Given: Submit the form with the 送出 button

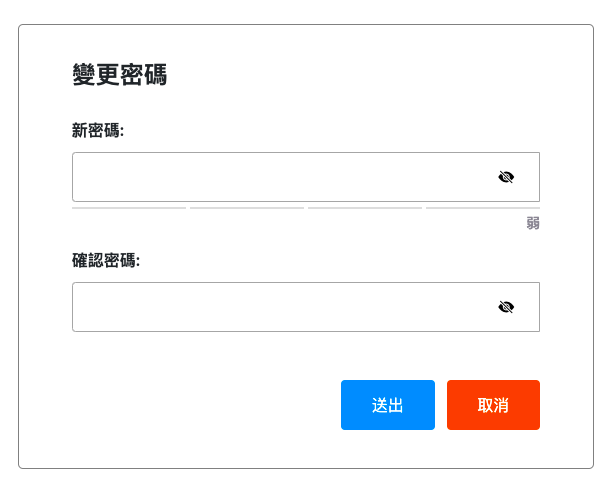Looking at the screenshot, I should click(x=388, y=405).
